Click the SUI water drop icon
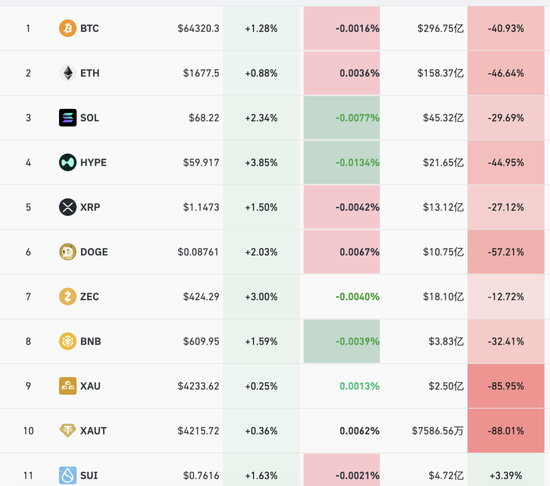 pos(68,475)
